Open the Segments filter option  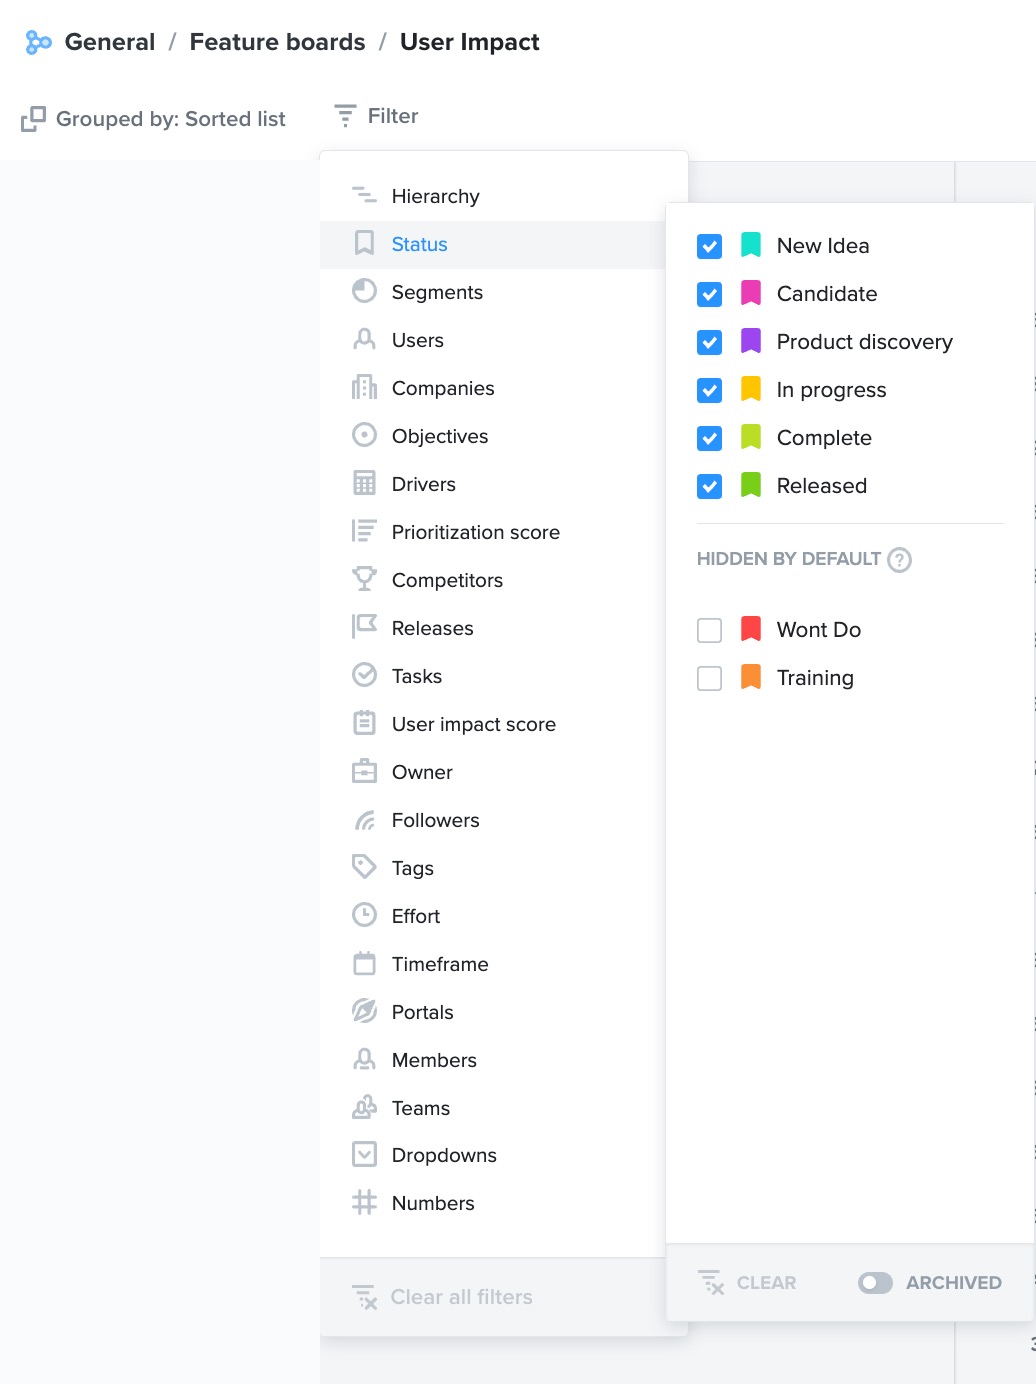[492, 292]
